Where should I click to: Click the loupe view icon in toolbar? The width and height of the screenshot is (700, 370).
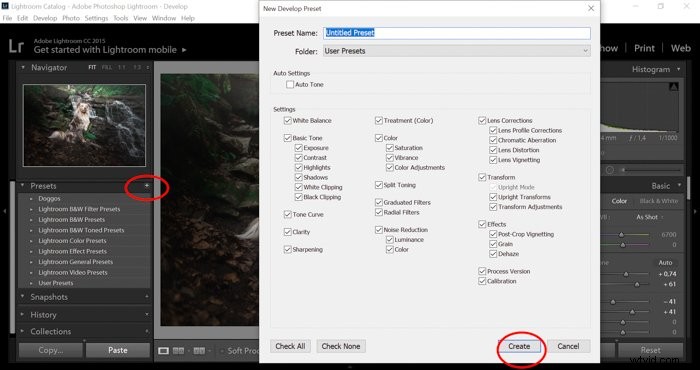click(x=163, y=351)
